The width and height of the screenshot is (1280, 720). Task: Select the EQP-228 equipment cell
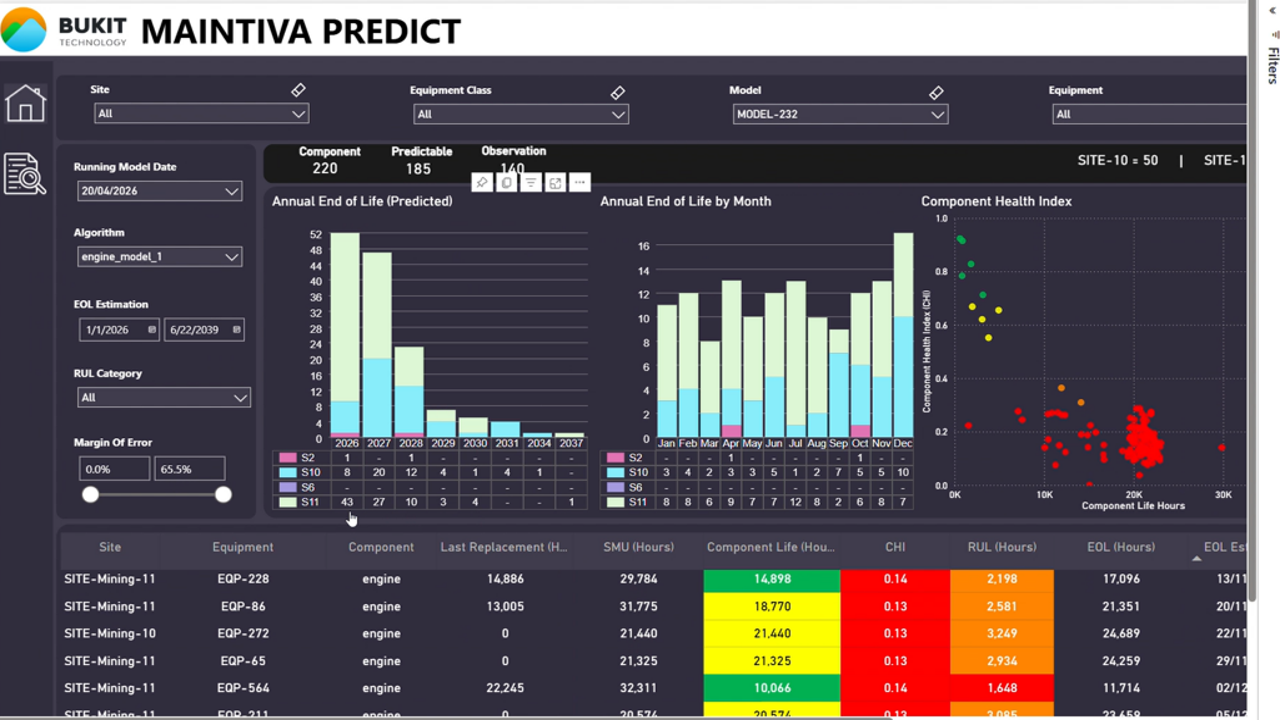point(242,579)
